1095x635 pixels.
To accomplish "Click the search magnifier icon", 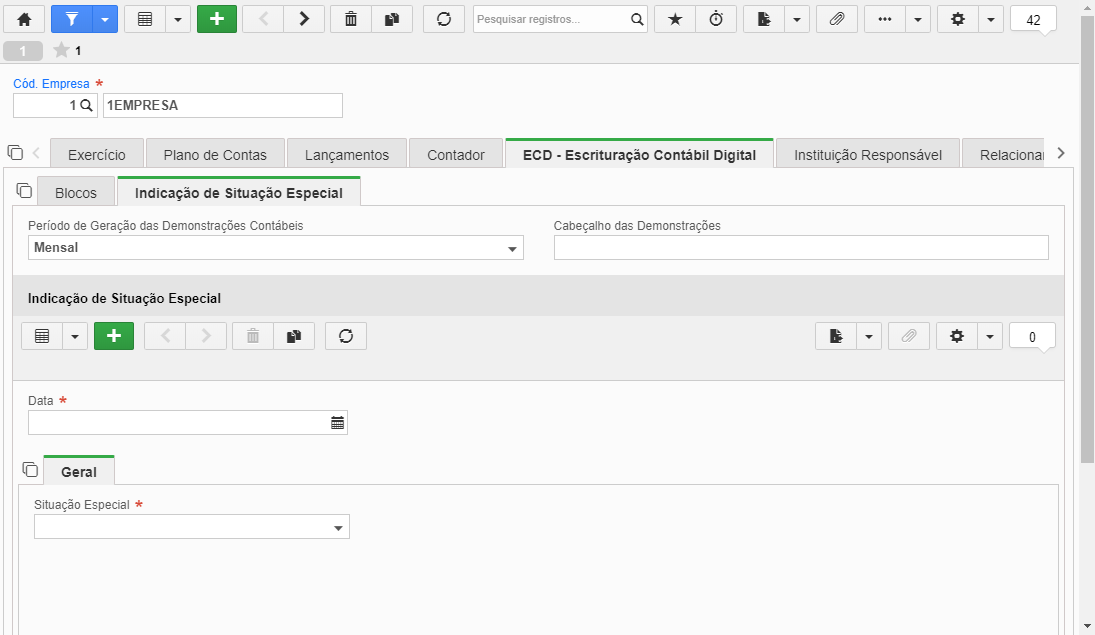I will (637, 20).
